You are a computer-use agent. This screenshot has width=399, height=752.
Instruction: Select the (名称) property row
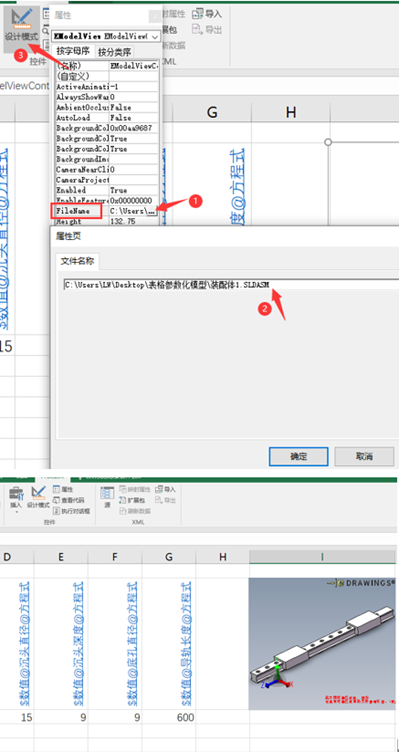point(106,66)
